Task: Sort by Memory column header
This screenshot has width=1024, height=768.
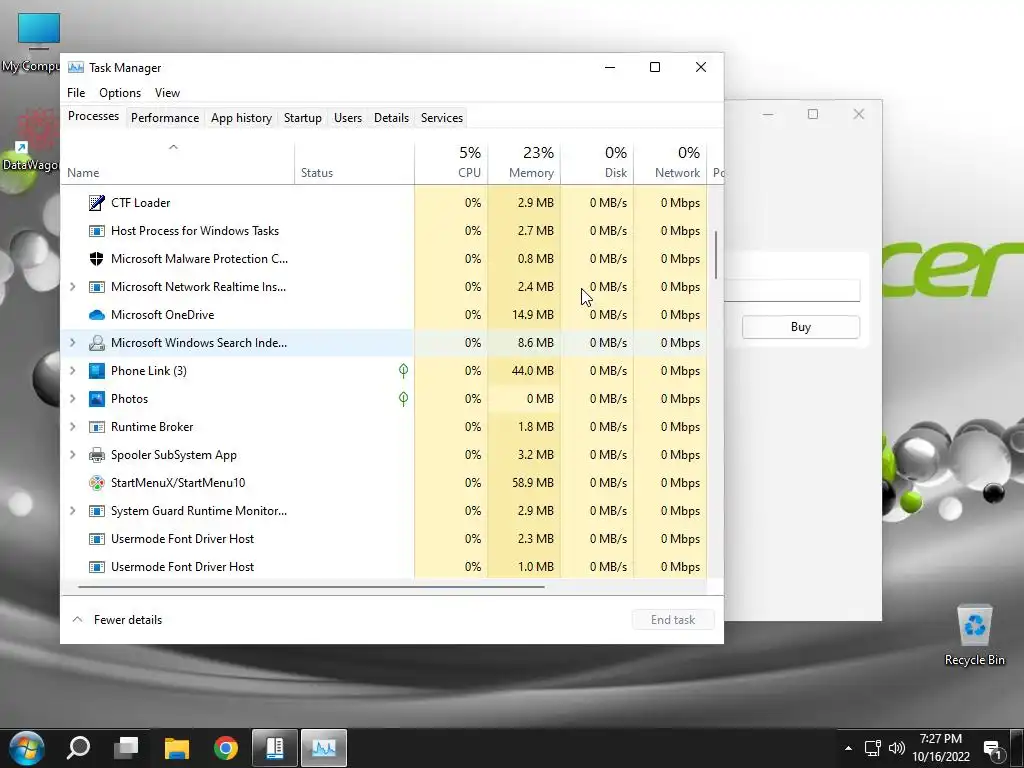Action: point(524,163)
